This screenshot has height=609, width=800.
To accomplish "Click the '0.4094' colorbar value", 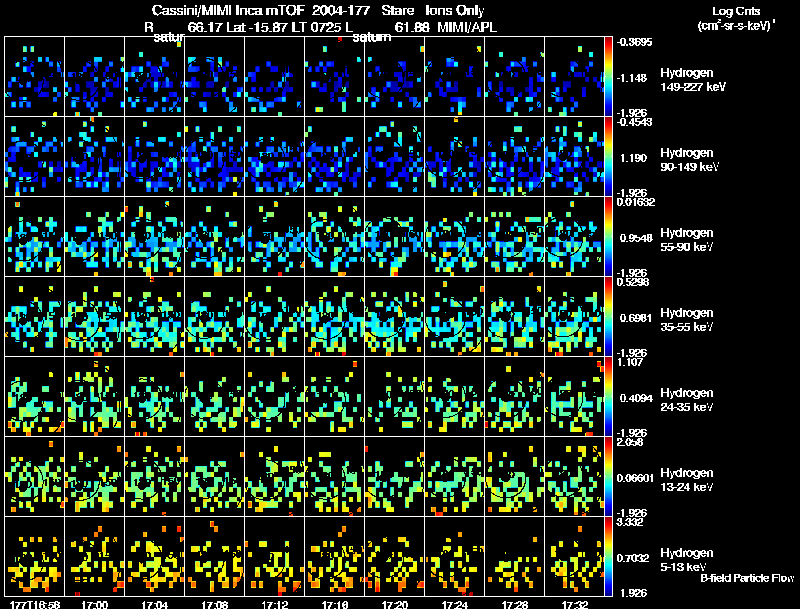I will (x=636, y=398).
